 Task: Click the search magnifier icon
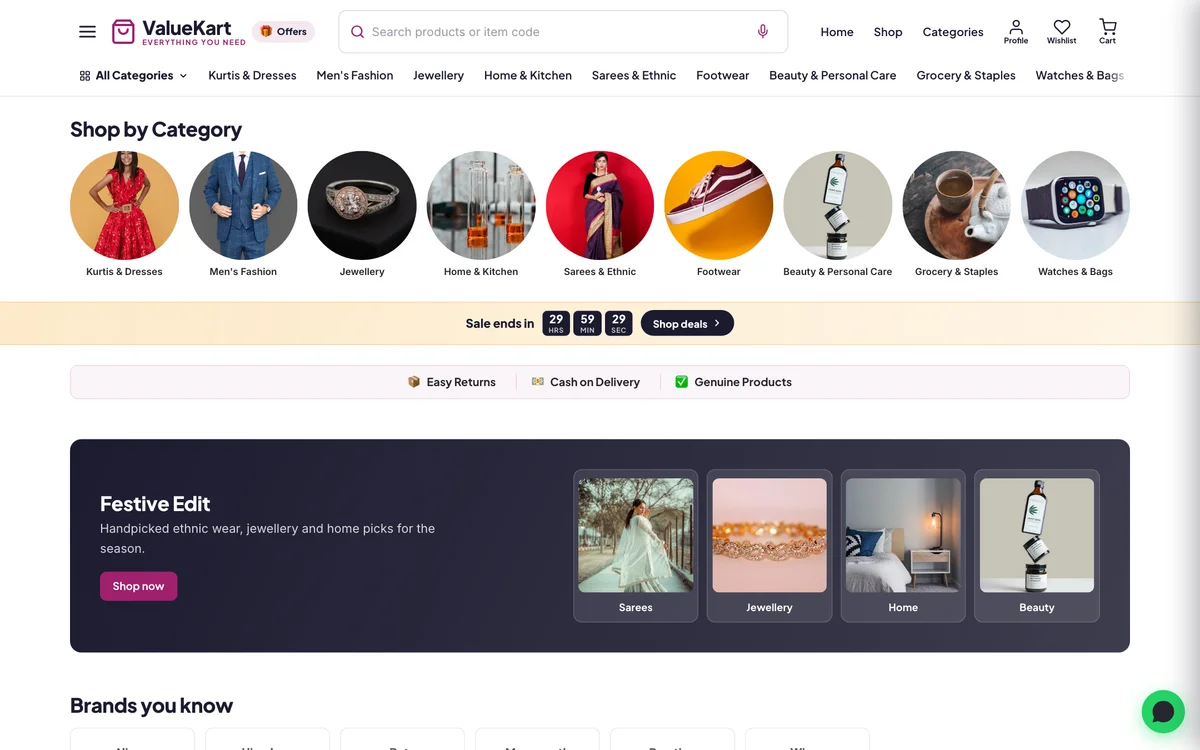[357, 32]
